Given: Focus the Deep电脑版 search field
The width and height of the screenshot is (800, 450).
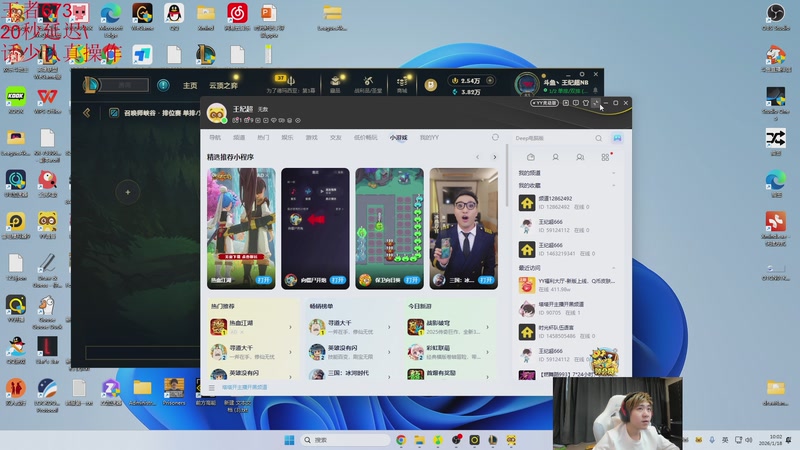Looking at the screenshot, I should [x=554, y=138].
